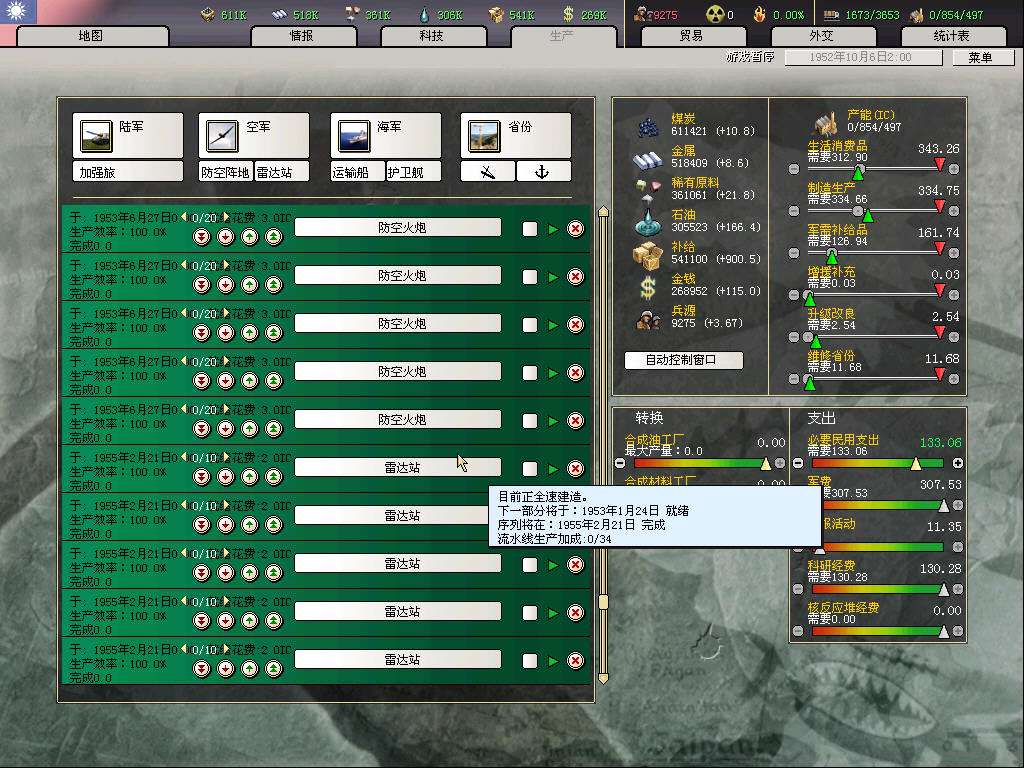Click the 金钱 dollar resource icon
Image resolution: width=1024 pixels, height=768 pixels.
click(x=648, y=287)
